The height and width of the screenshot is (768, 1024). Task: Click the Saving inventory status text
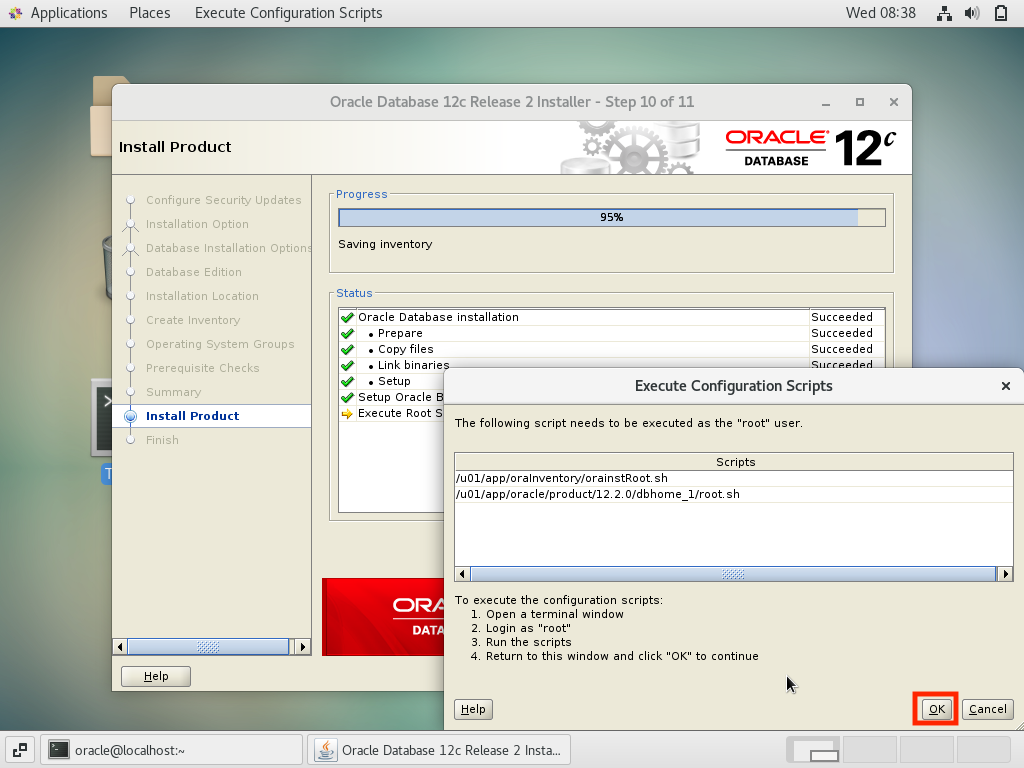(385, 244)
